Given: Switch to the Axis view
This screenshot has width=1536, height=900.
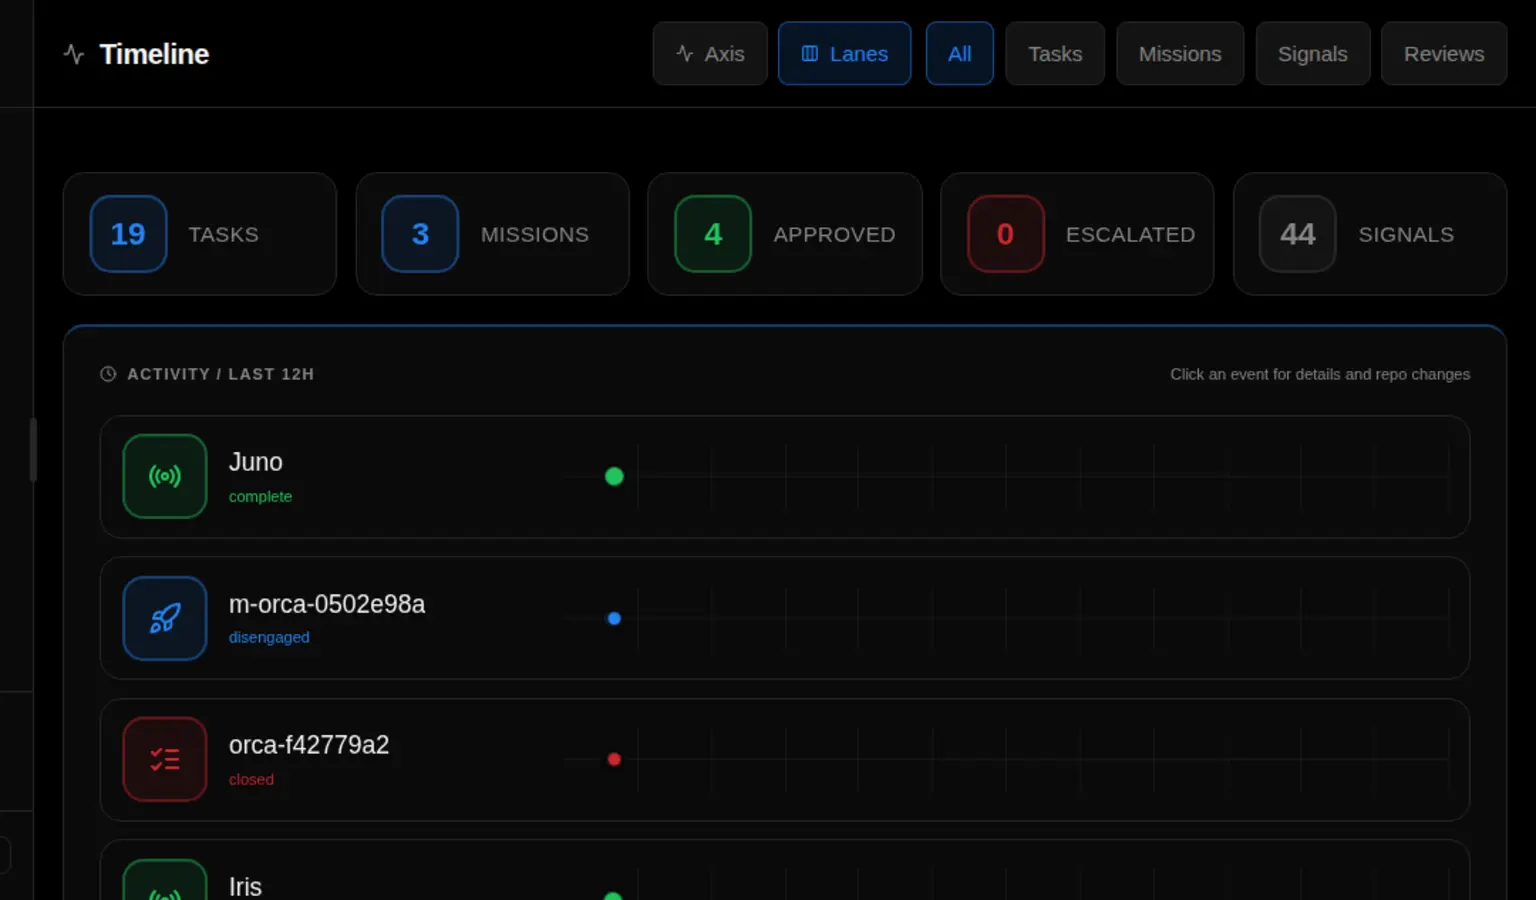Looking at the screenshot, I should point(710,54).
